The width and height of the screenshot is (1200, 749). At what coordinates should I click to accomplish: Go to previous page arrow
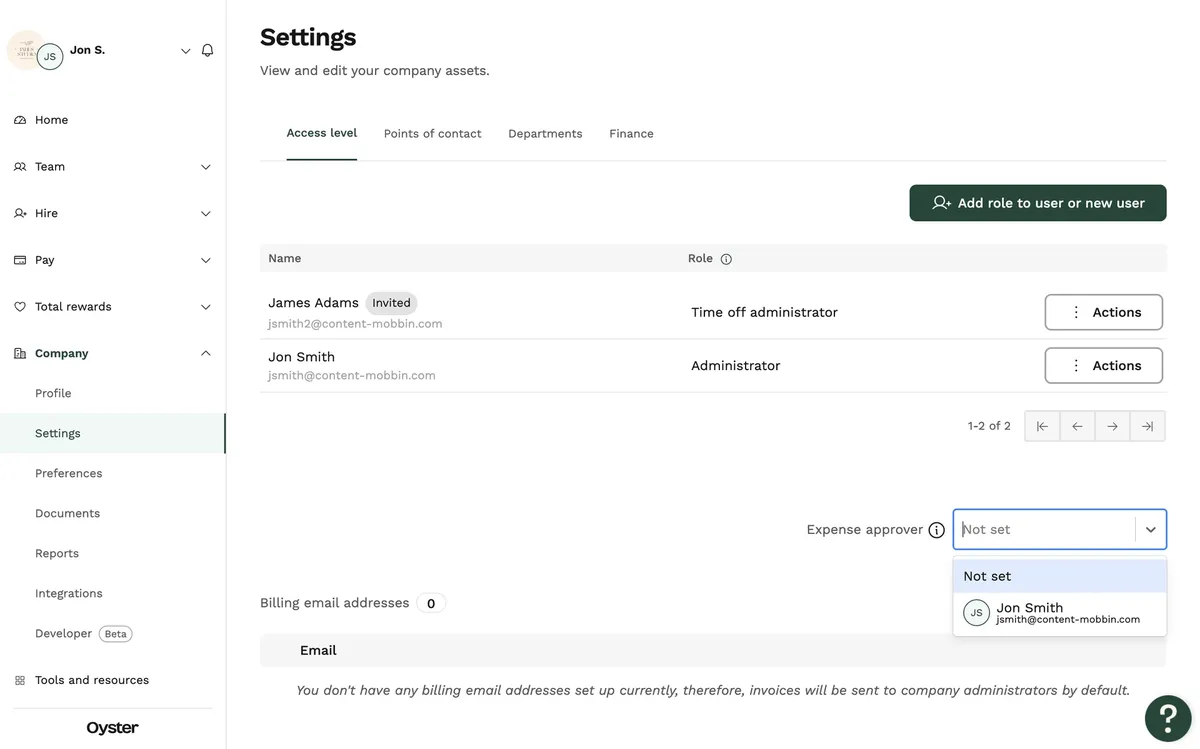click(x=1077, y=426)
